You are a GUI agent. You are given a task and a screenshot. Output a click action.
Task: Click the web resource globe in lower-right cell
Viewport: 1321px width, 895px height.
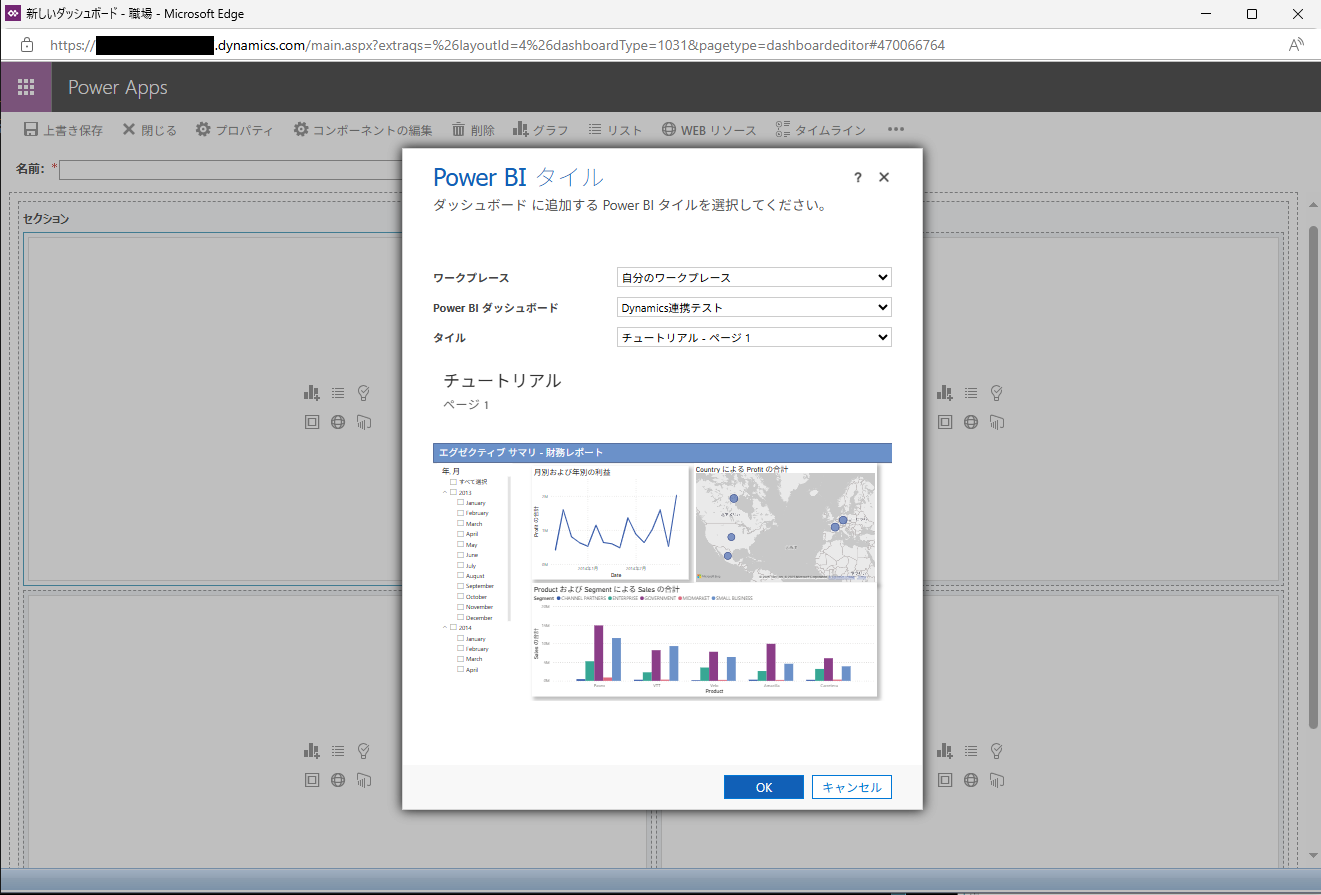tap(970, 780)
